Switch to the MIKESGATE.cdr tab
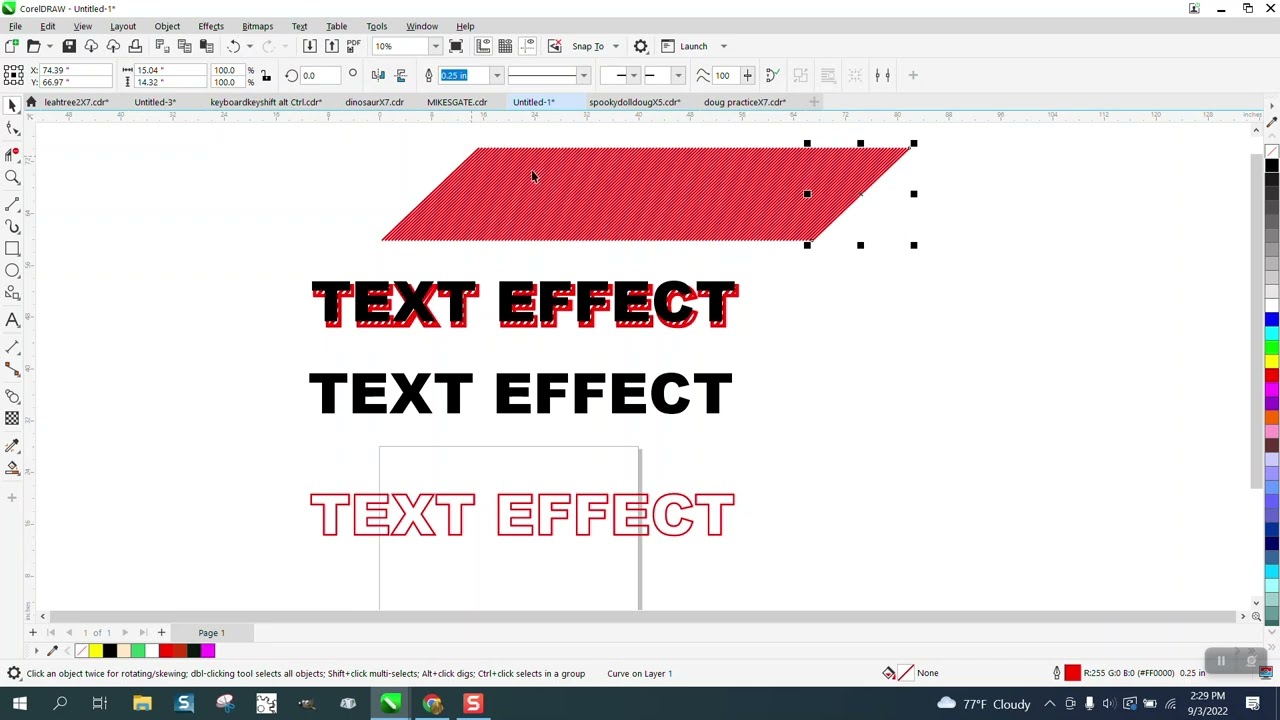 click(457, 102)
